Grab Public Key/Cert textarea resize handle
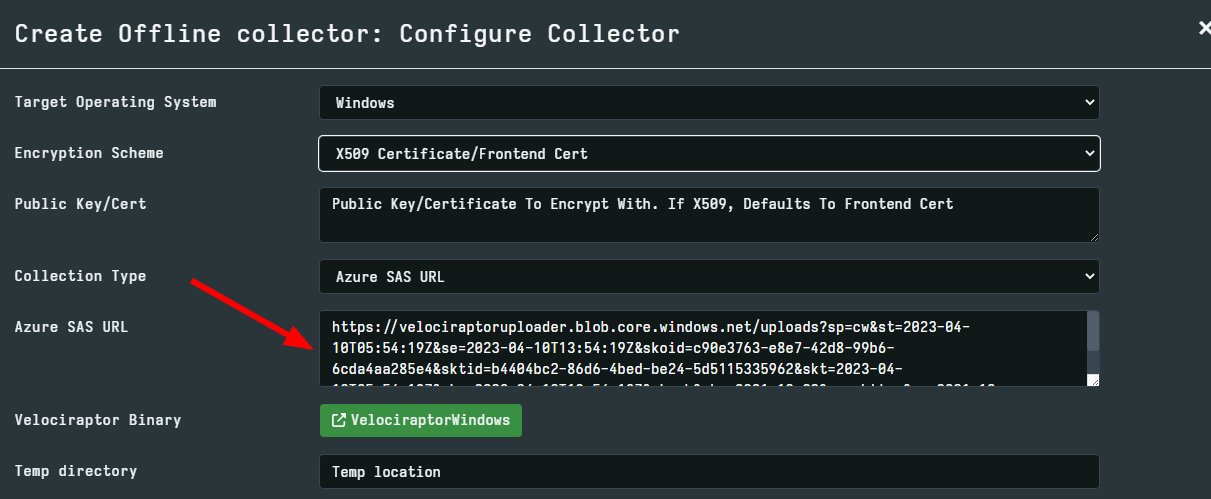The image size is (1211, 499). pyautogui.click(x=1093, y=236)
